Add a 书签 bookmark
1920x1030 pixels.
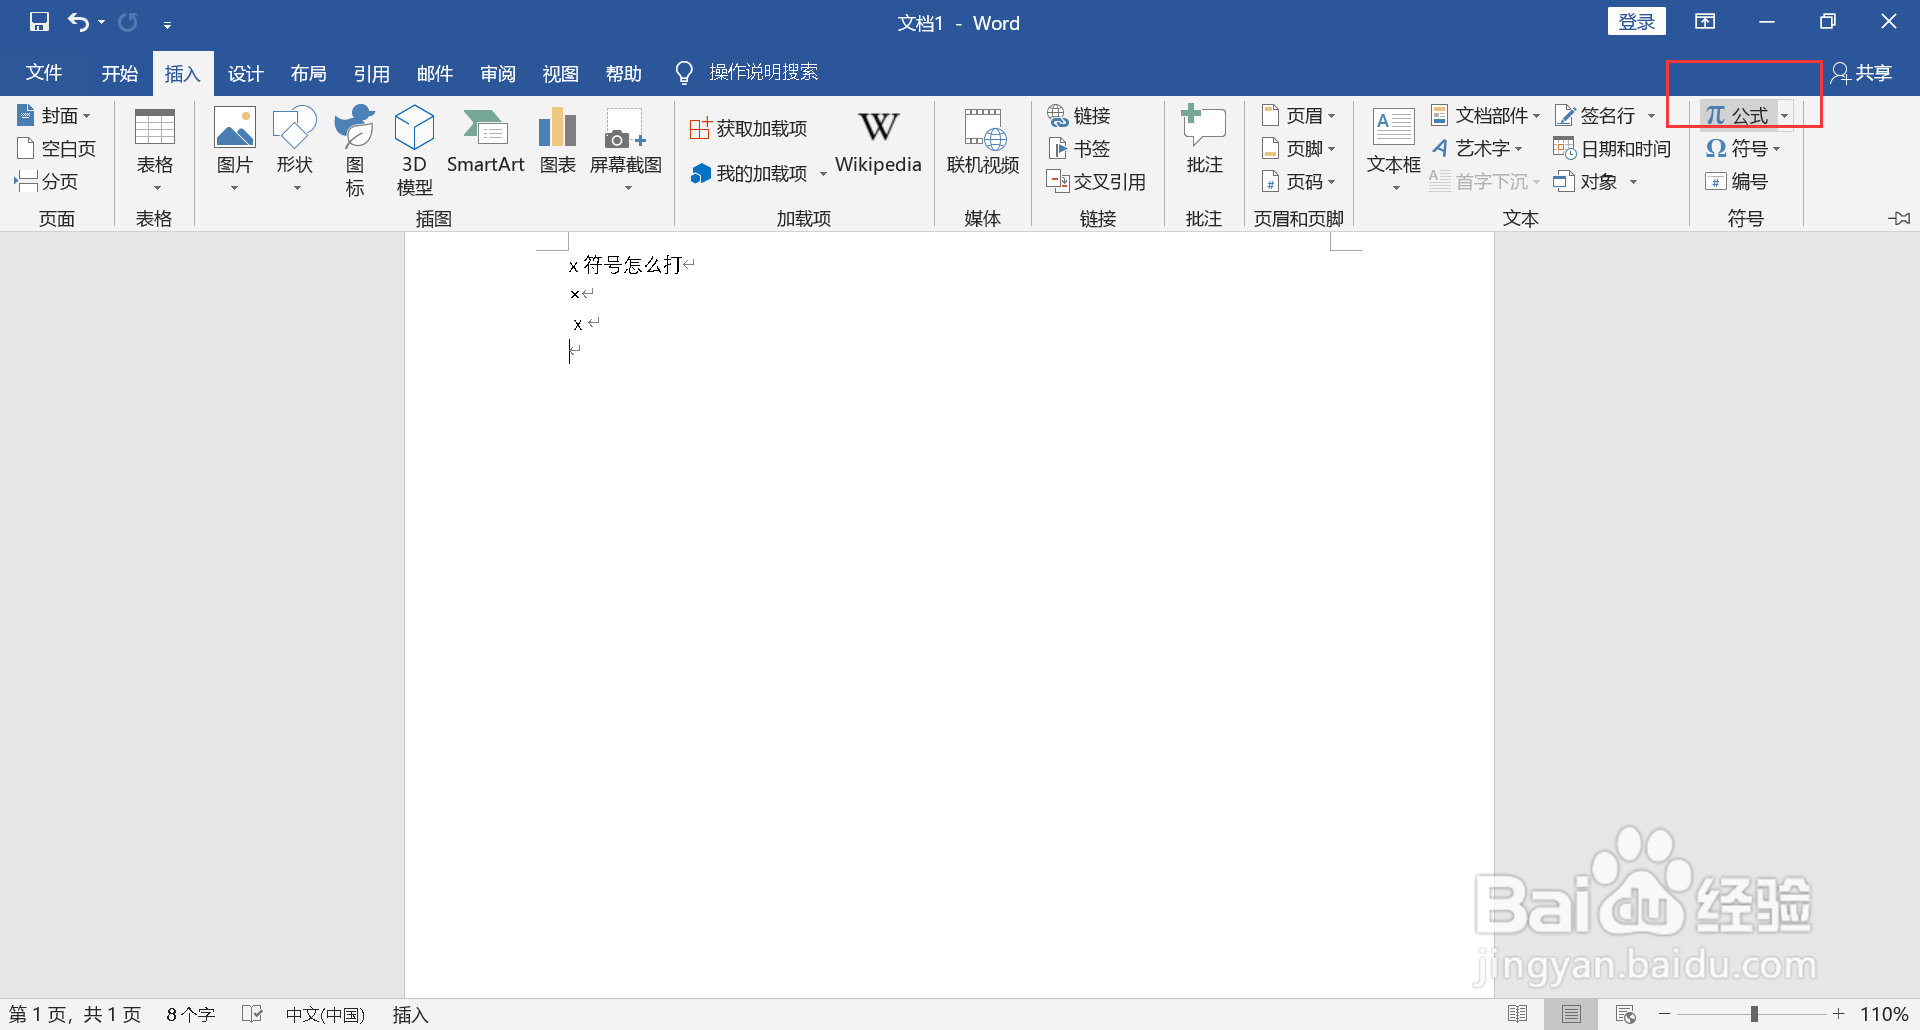pyautogui.click(x=1079, y=149)
